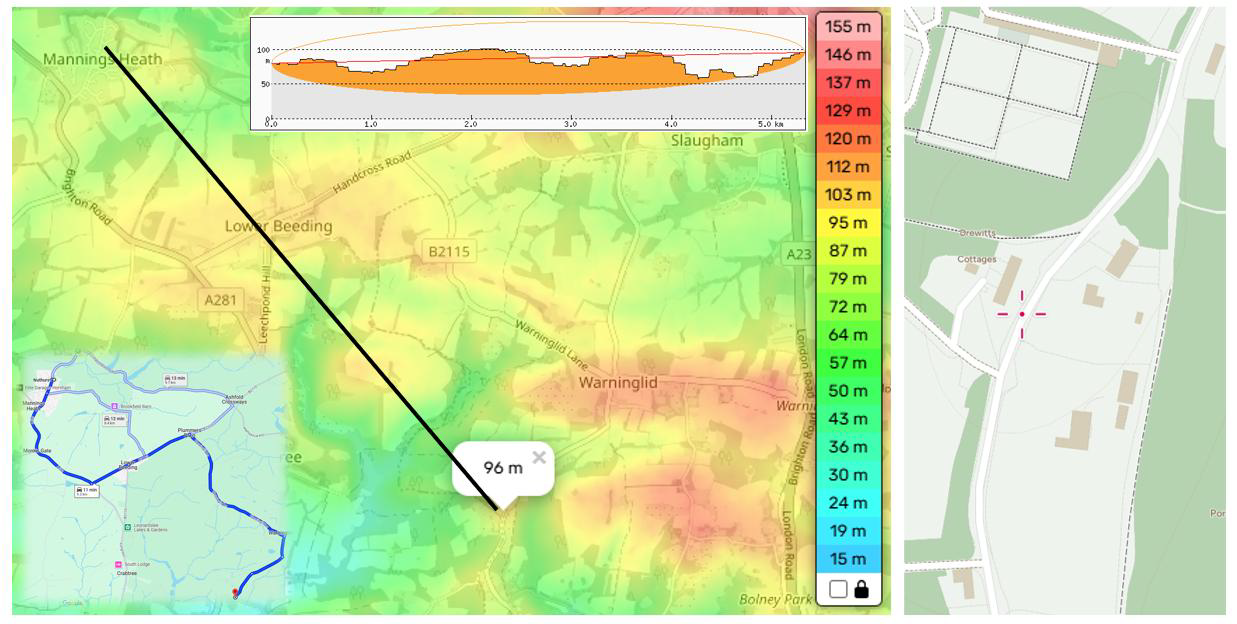Click the red destination pin in inset map

tap(235, 593)
